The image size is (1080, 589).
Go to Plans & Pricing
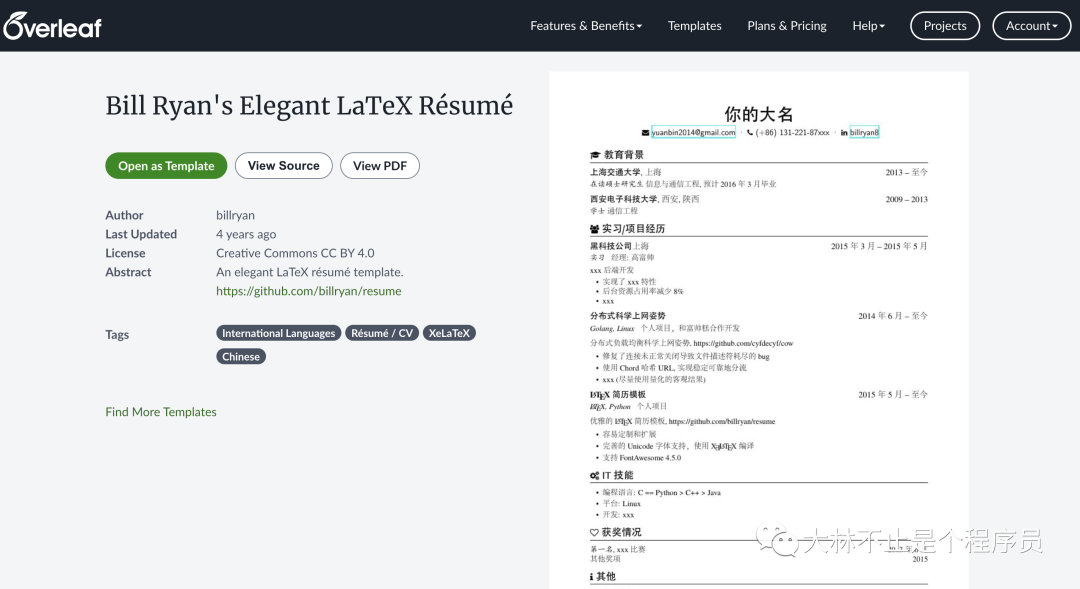pyautogui.click(x=787, y=25)
